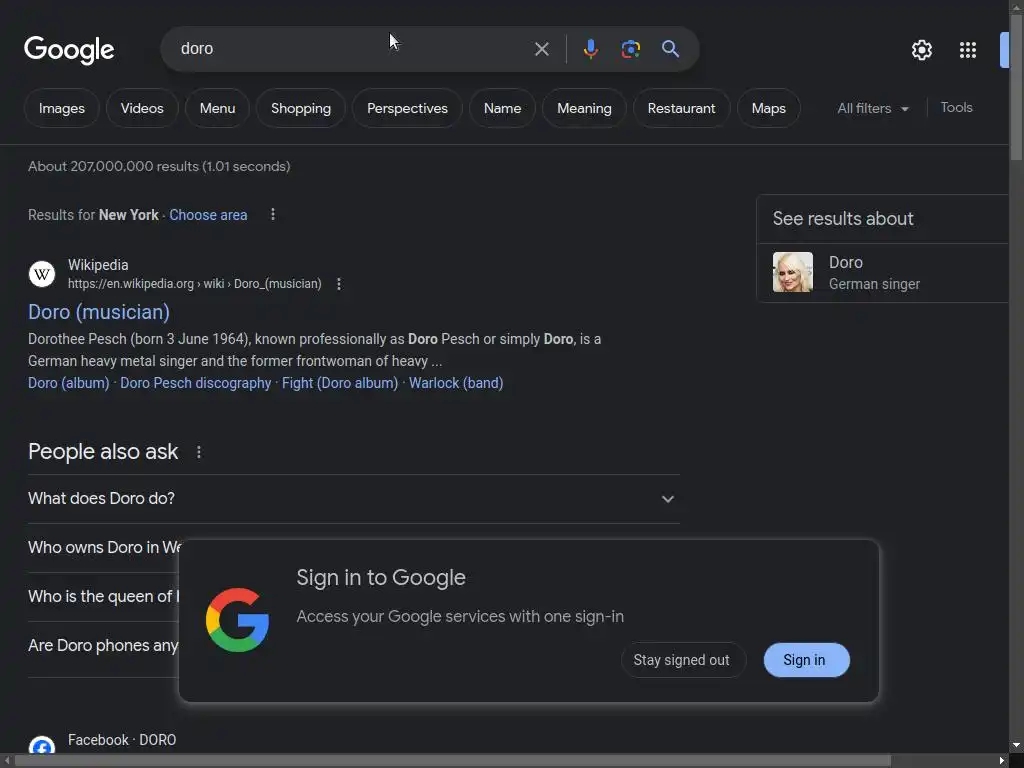Click the magnifying glass search icon
The width and height of the screenshot is (1024, 768).
pyautogui.click(x=670, y=49)
